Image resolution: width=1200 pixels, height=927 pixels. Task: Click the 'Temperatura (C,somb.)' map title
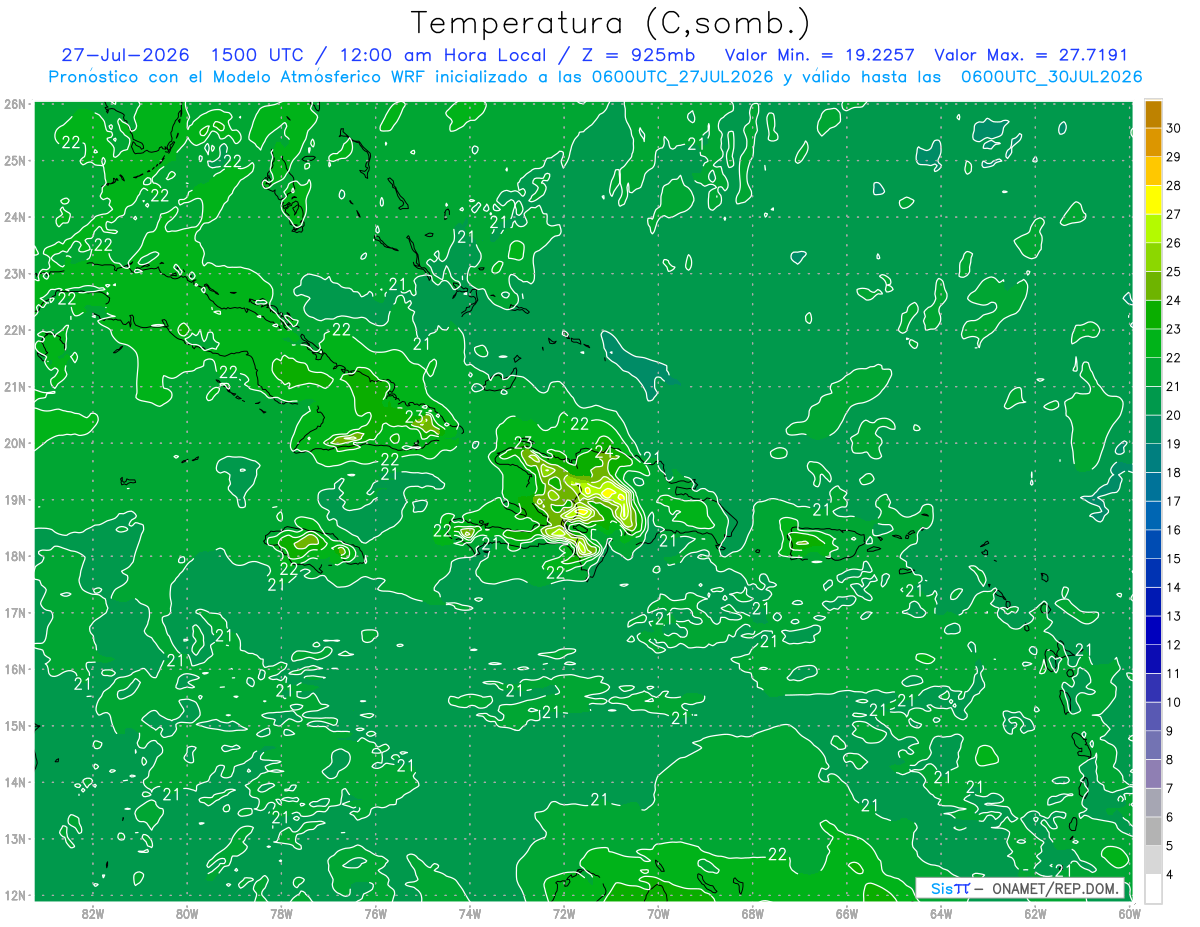[x=612, y=24]
